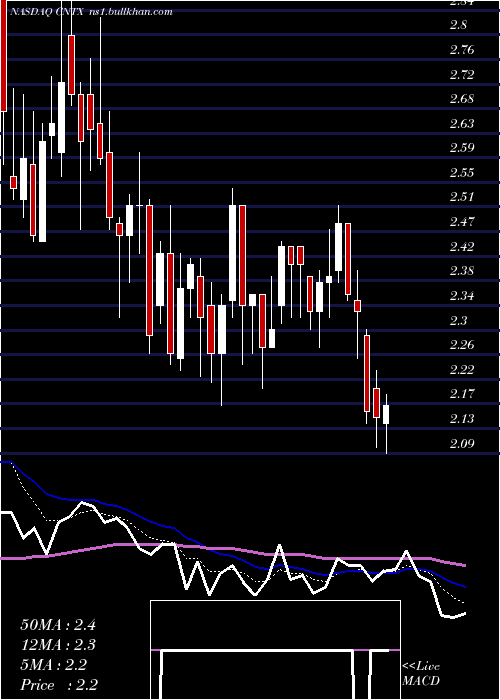Select the 2.38 price axis label
This screenshot has height=700, width=500.
(462, 271)
